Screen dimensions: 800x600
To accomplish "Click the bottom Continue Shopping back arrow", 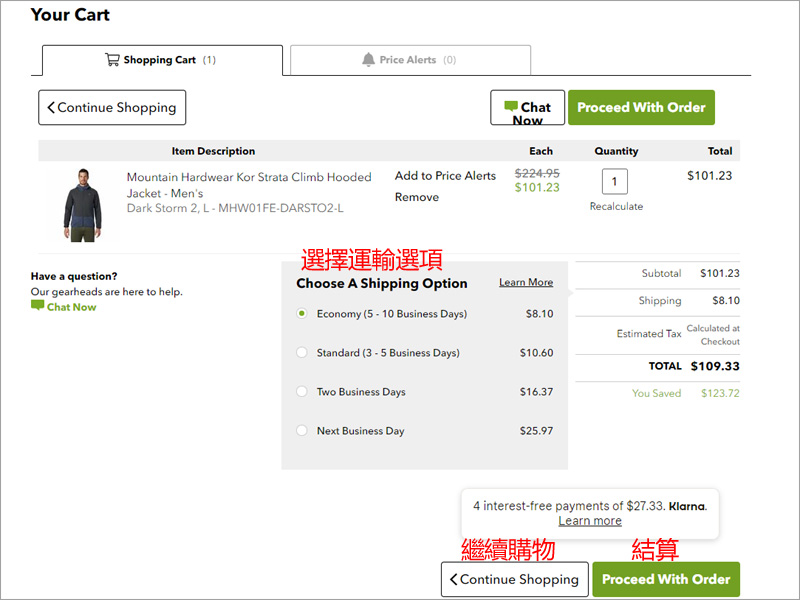I will coord(453,579).
